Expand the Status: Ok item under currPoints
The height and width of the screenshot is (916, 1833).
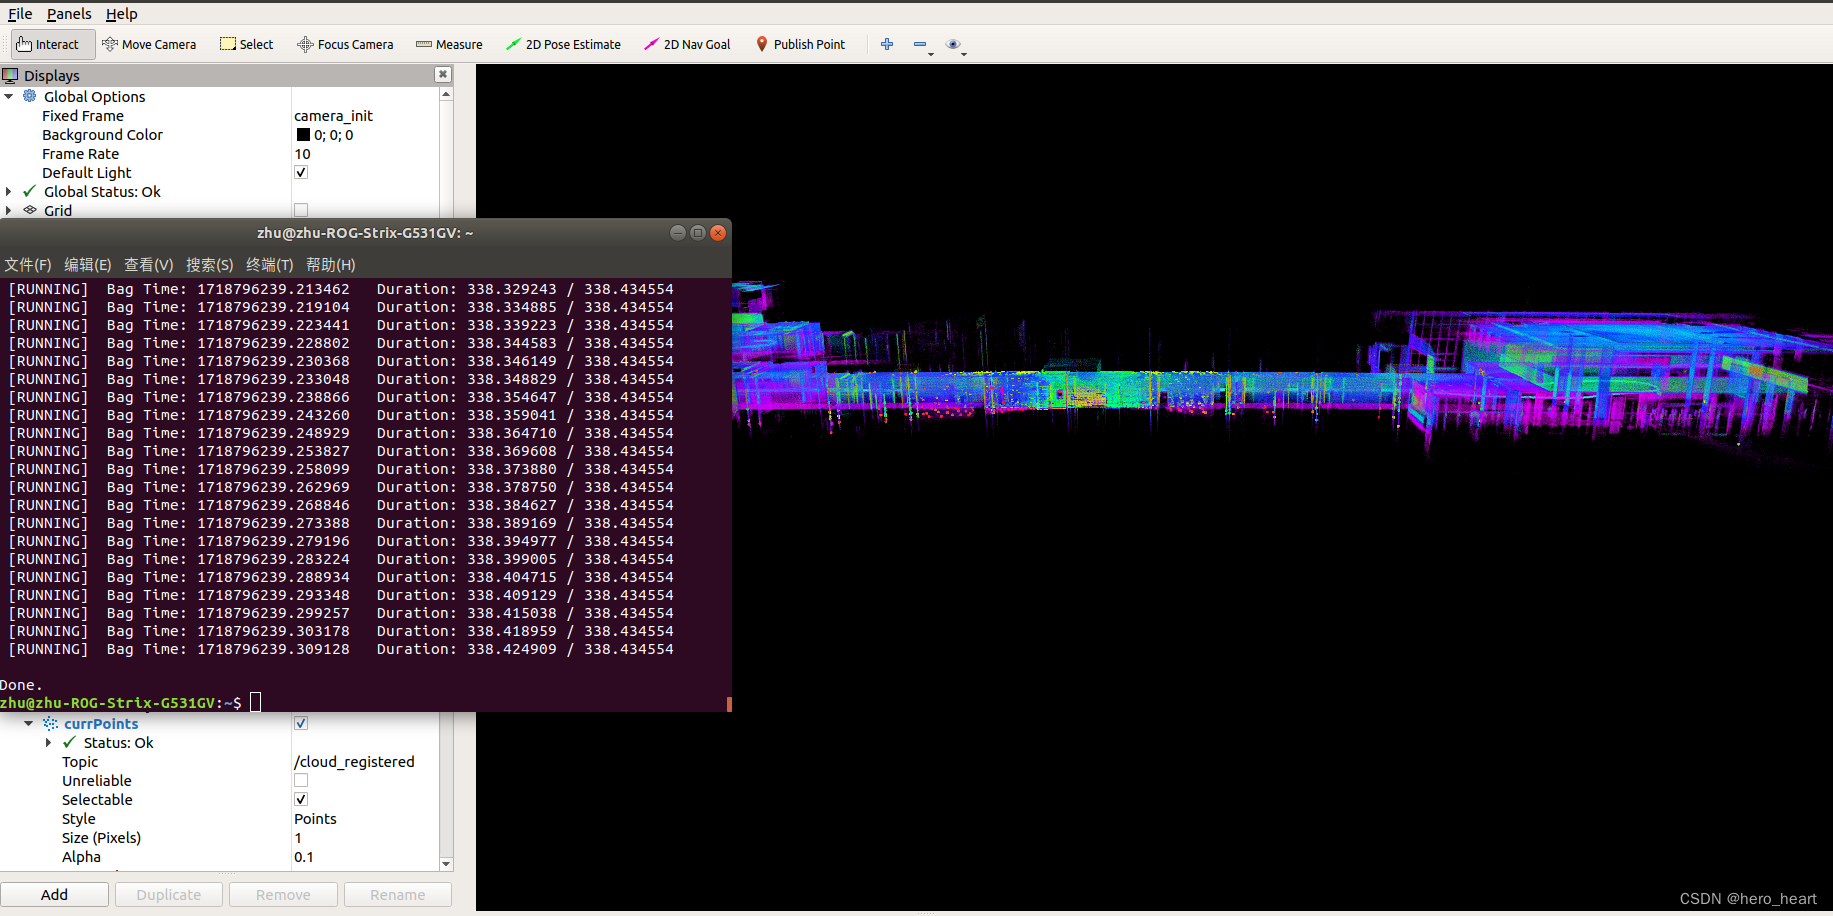point(49,743)
